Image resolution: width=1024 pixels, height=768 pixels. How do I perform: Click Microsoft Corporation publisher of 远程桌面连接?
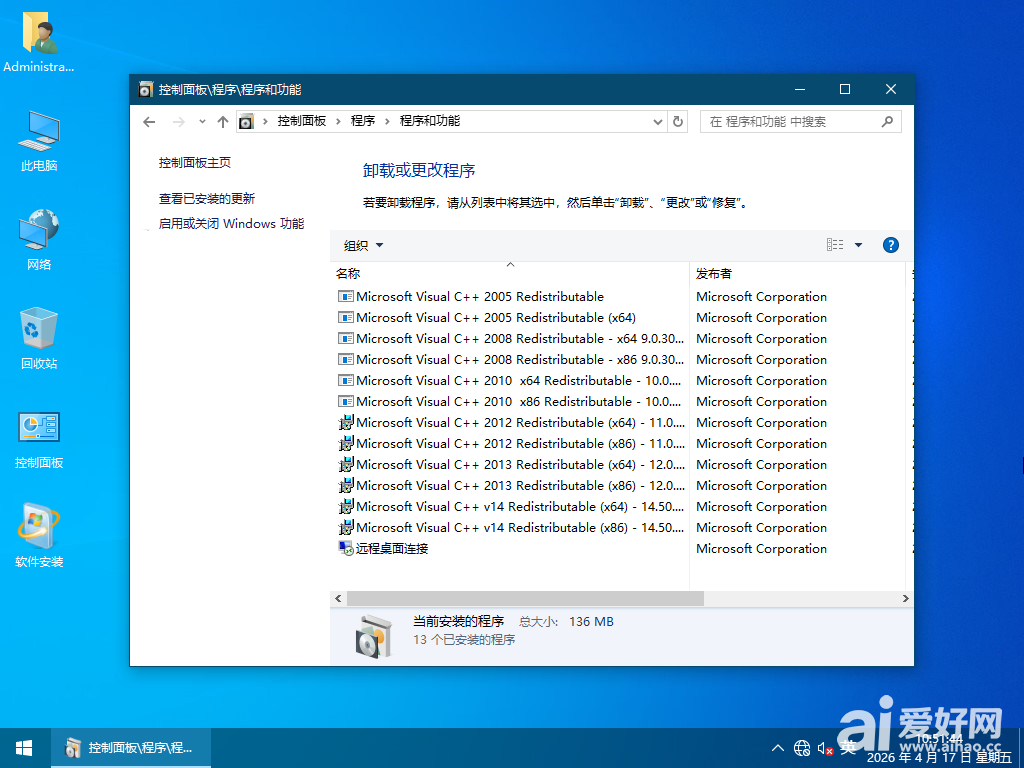pos(761,549)
